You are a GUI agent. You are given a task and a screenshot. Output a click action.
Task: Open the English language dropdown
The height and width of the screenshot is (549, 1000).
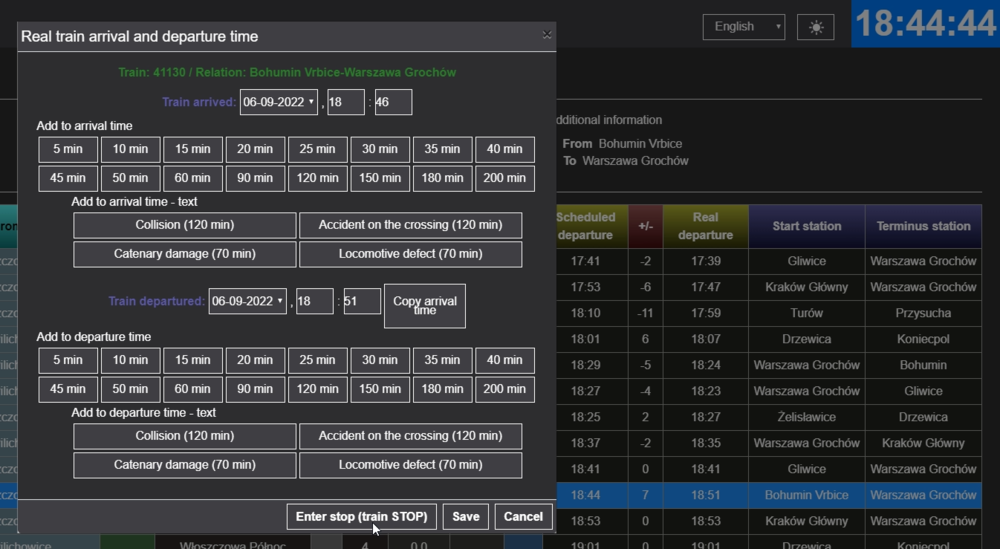click(743, 27)
